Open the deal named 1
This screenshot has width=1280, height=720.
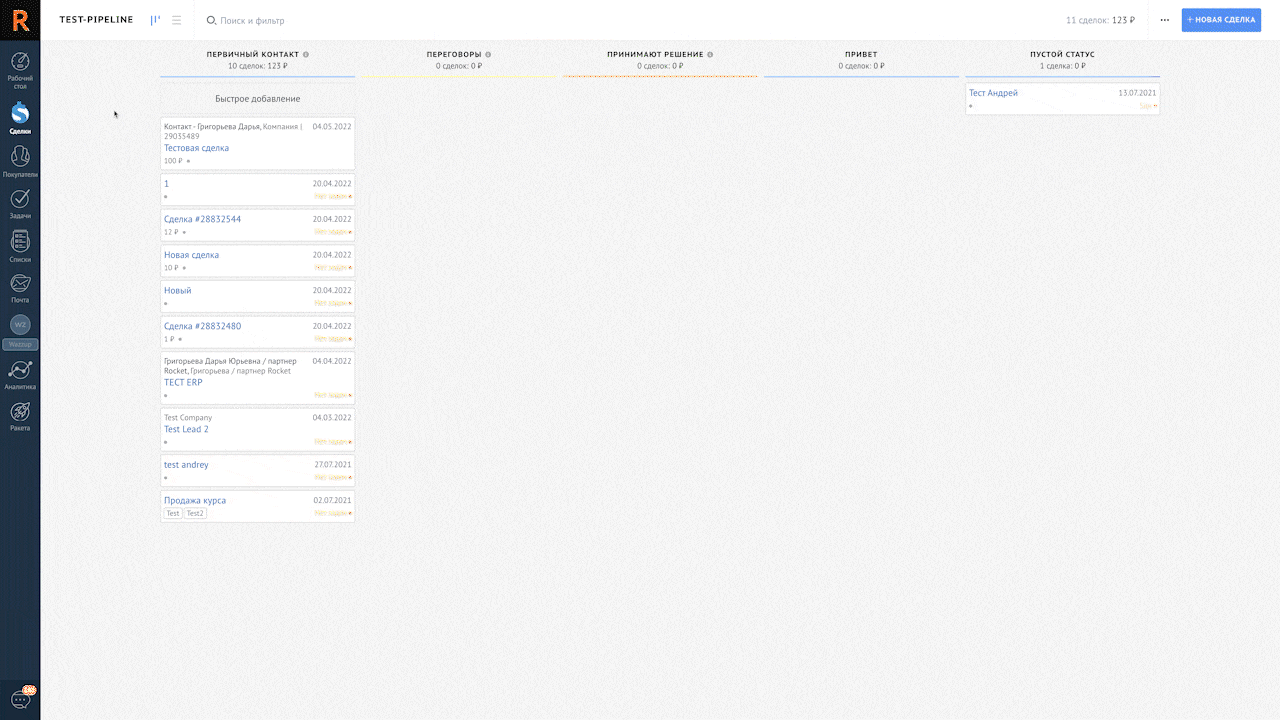click(166, 184)
